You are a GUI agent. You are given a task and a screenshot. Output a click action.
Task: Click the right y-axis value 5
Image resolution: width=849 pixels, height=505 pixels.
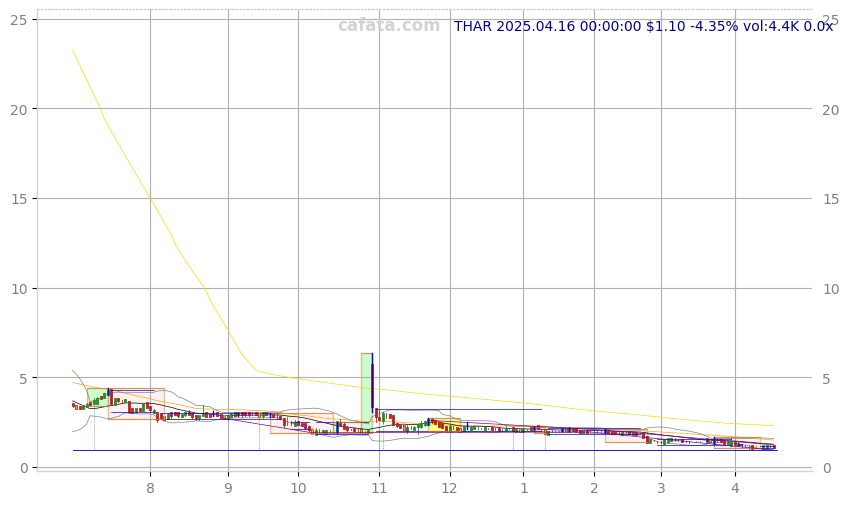point(826,379)
